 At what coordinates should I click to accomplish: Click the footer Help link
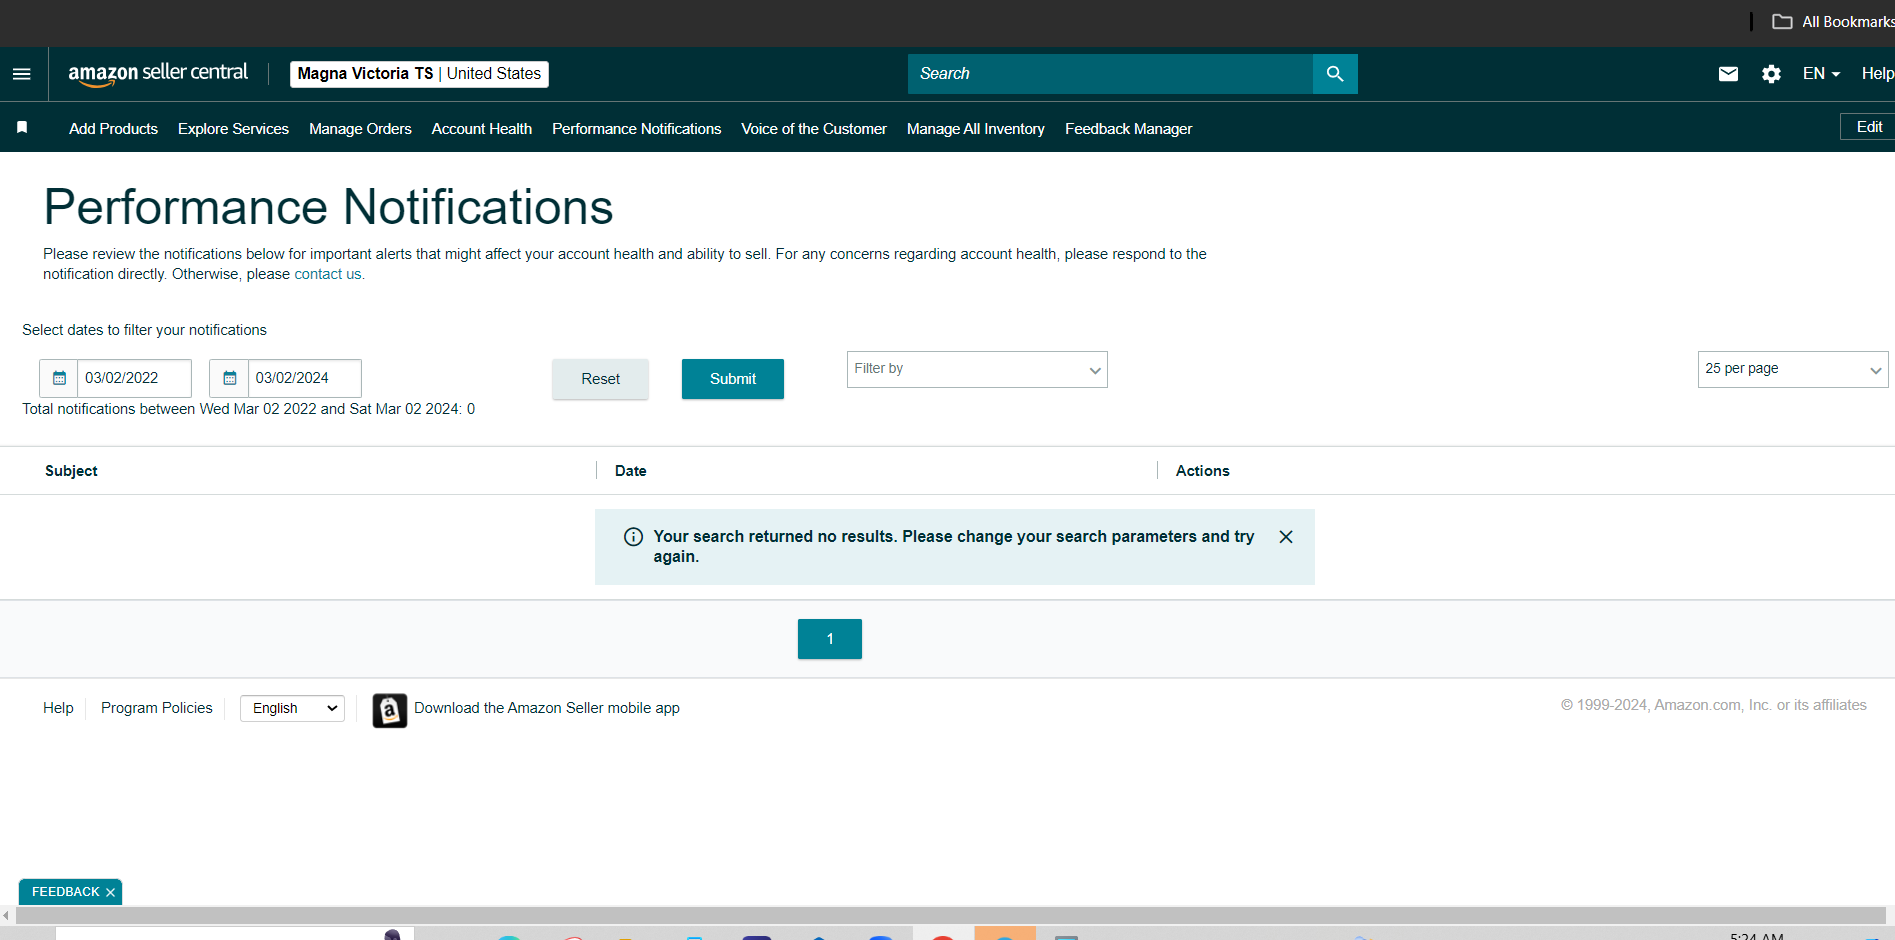(x=58, y=708)
